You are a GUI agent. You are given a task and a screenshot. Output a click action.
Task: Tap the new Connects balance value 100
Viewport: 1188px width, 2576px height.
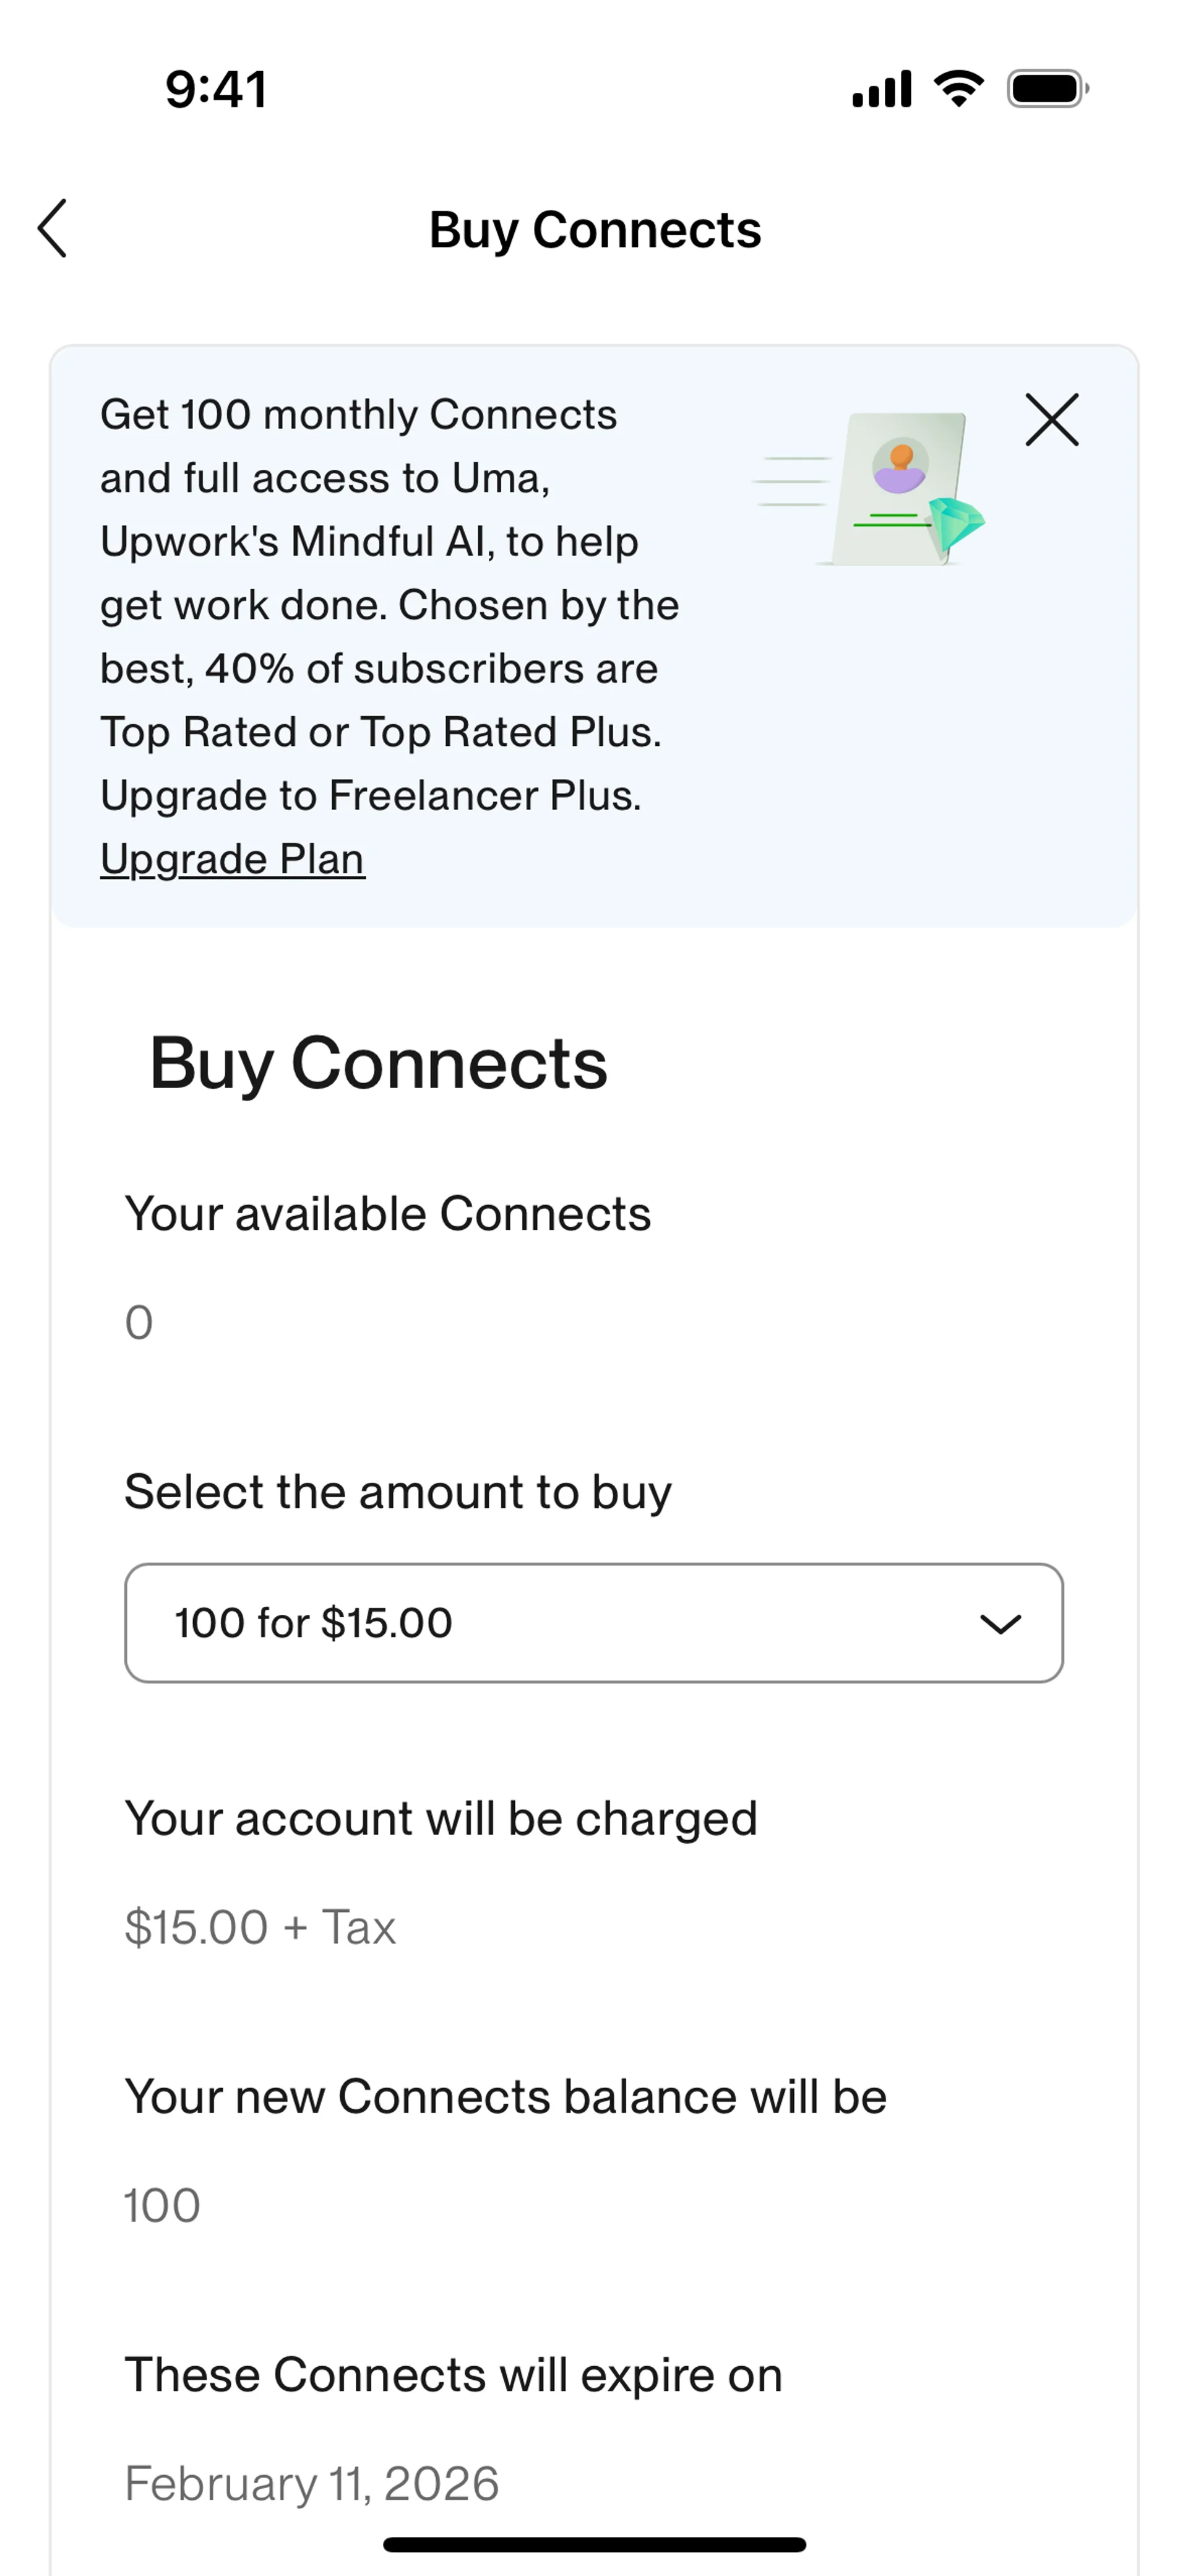162,2205
